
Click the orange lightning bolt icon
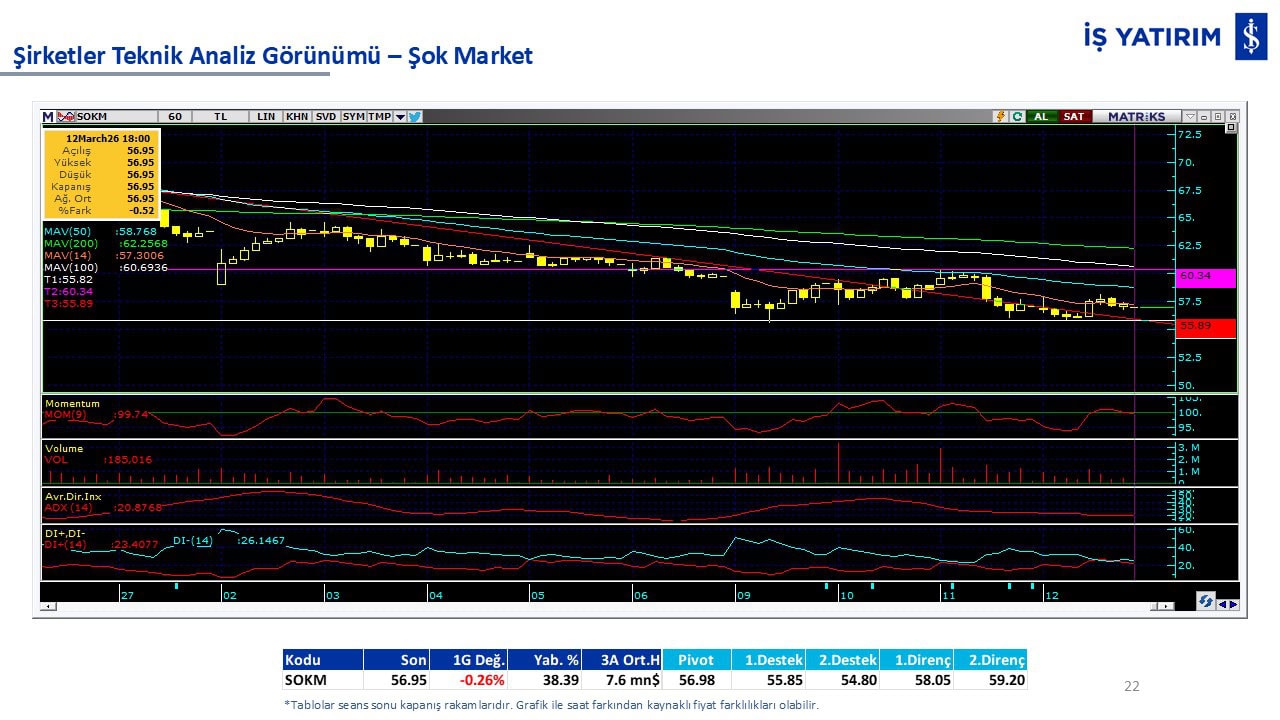coord(999,116)
